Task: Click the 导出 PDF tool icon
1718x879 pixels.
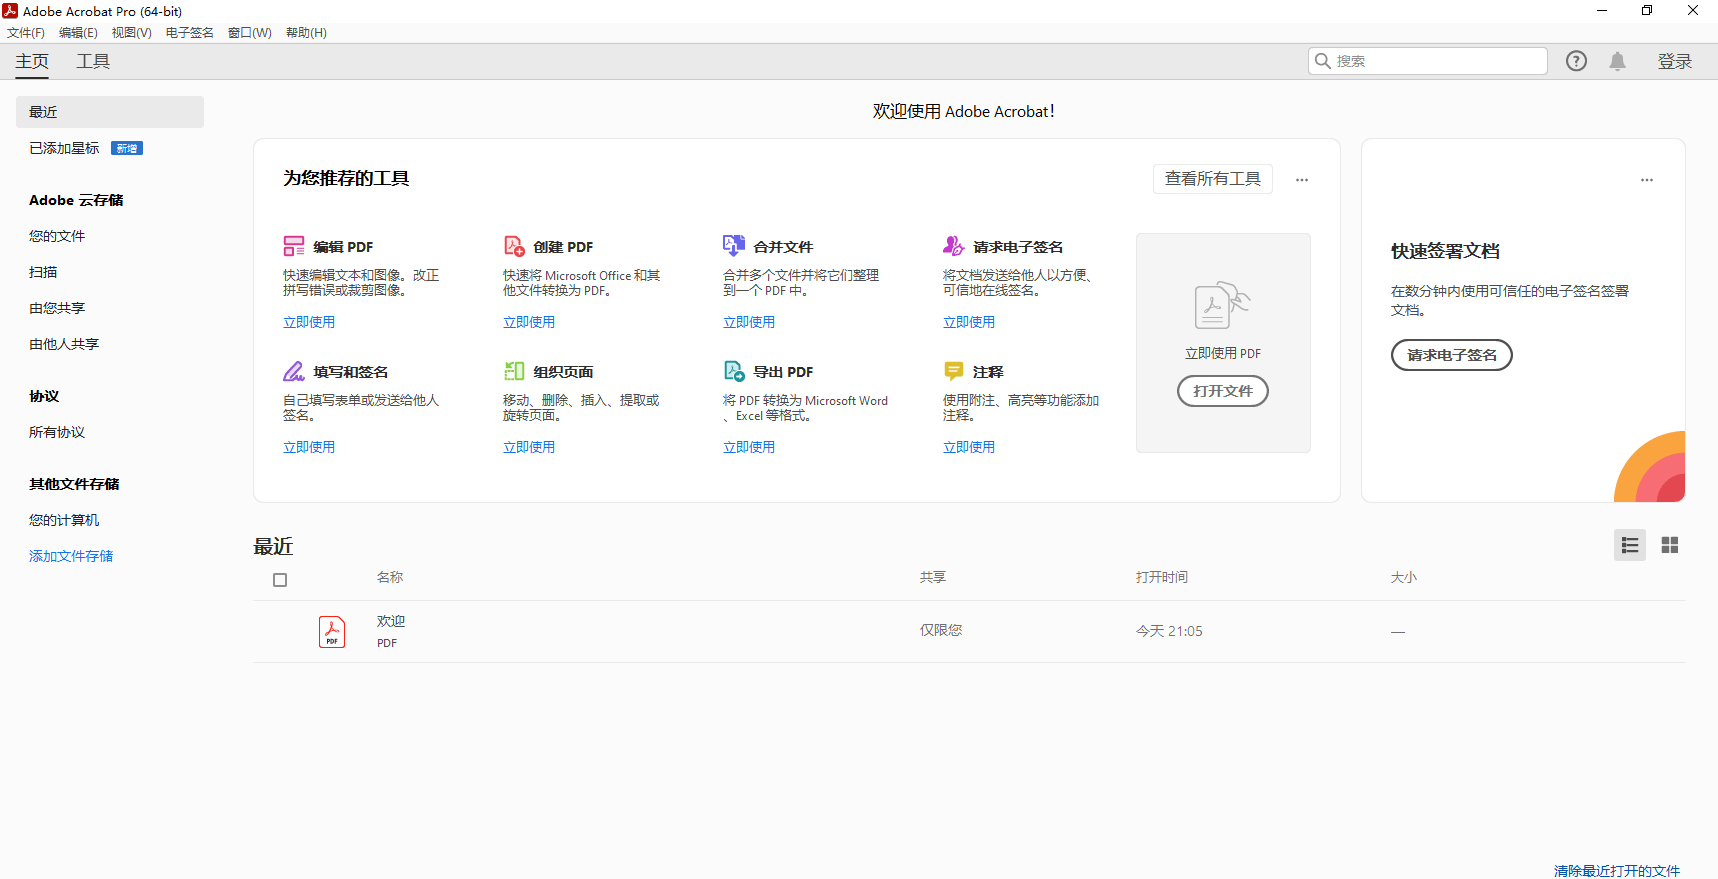Action: coord(734,371)
